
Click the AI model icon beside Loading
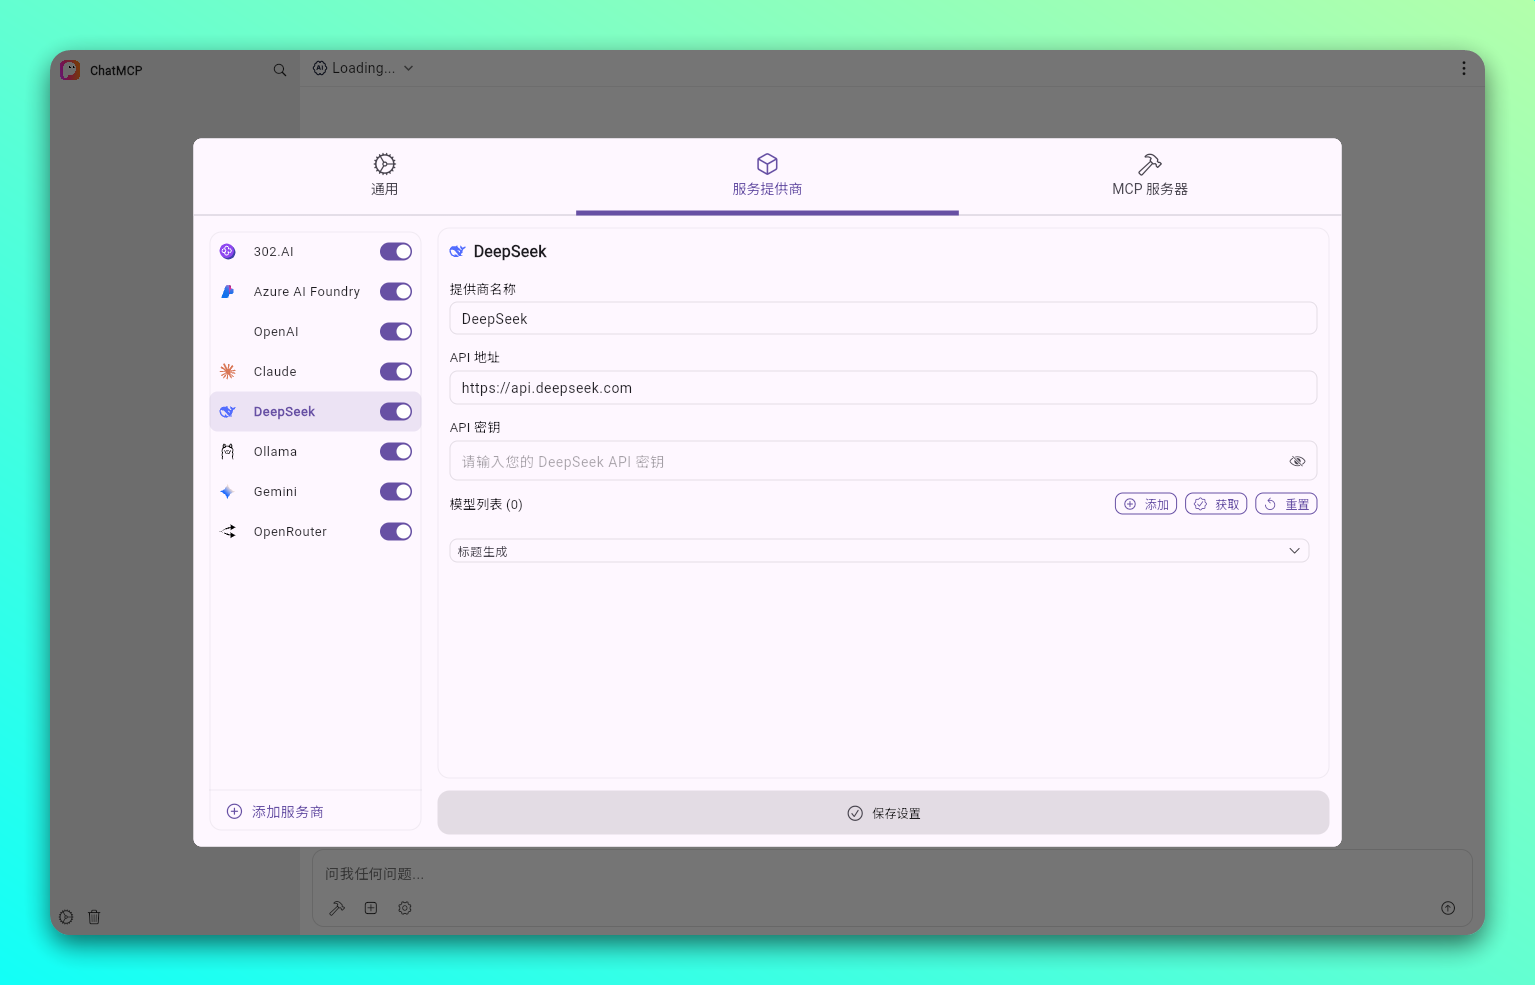tap(320, 68)
